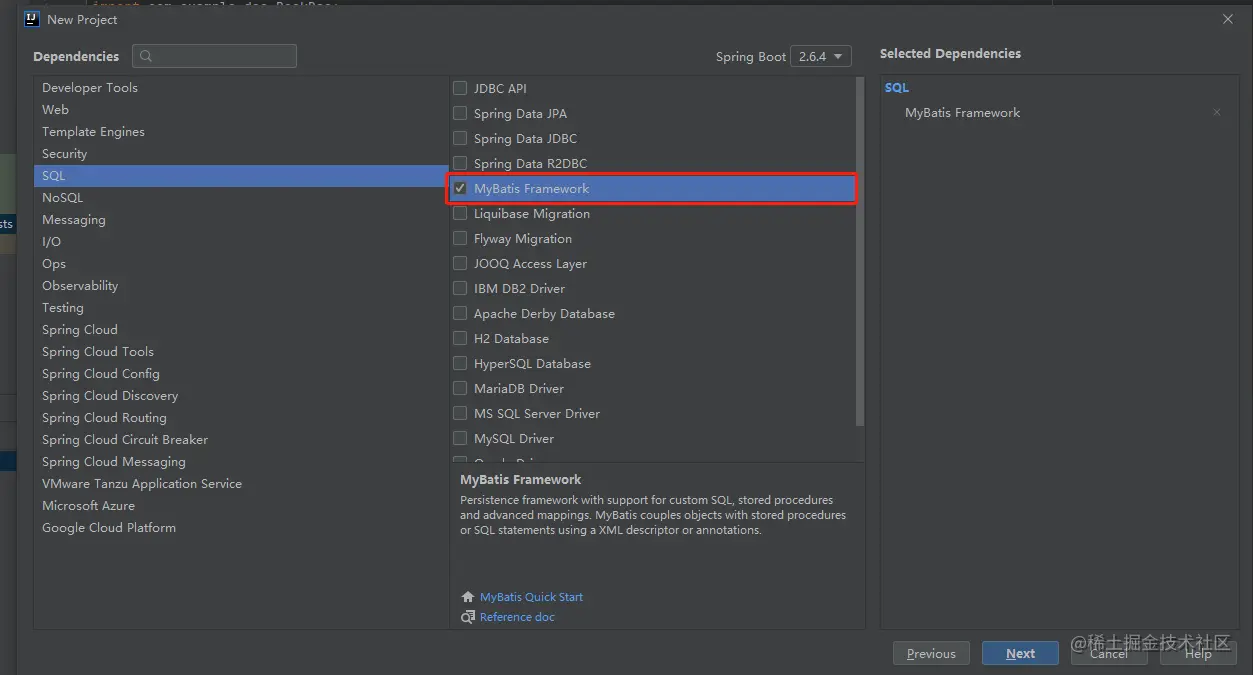Viewport: 1253px width, 675px height.
Task: Tick the H2 Database checkbox
Action: 460,339
